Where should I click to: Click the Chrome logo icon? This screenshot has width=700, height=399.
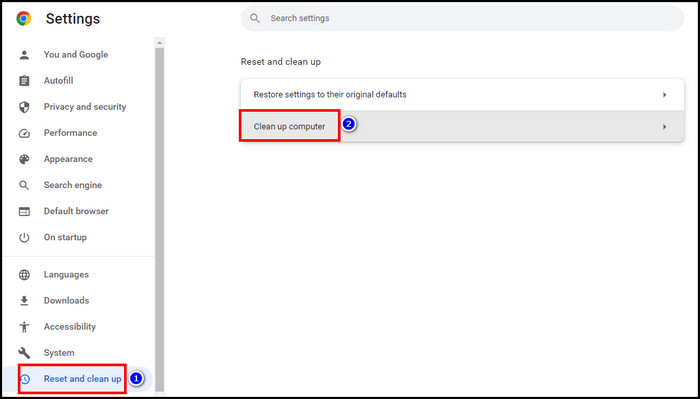pyautogui.click(x=24, y=18)
